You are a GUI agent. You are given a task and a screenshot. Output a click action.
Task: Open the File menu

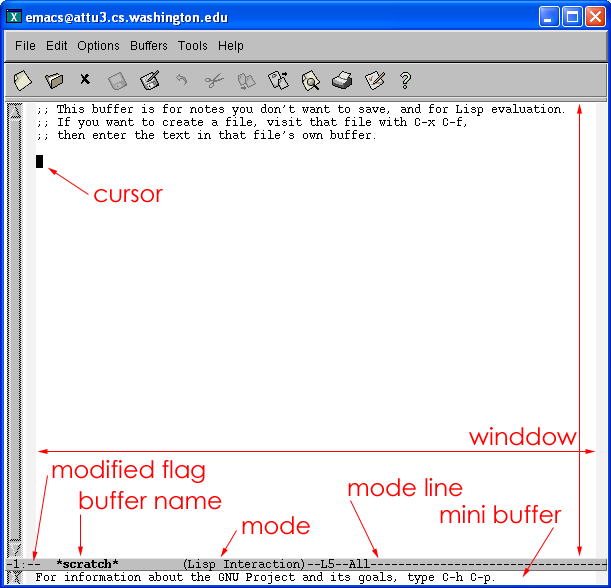(25, 46)
